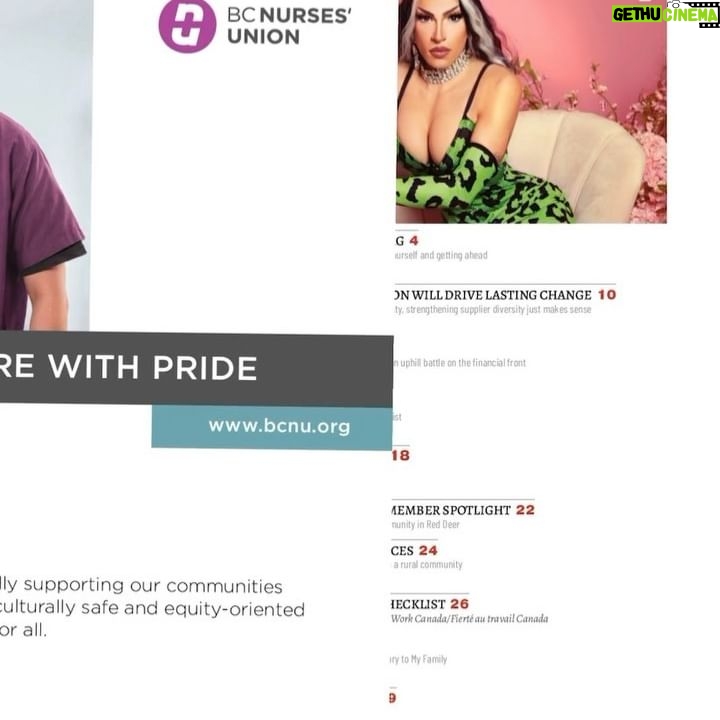The width and height of the screenshot is (720, 720).
Task: Click the BC Nurses' Union title text
Action: [x=289, y=26]
